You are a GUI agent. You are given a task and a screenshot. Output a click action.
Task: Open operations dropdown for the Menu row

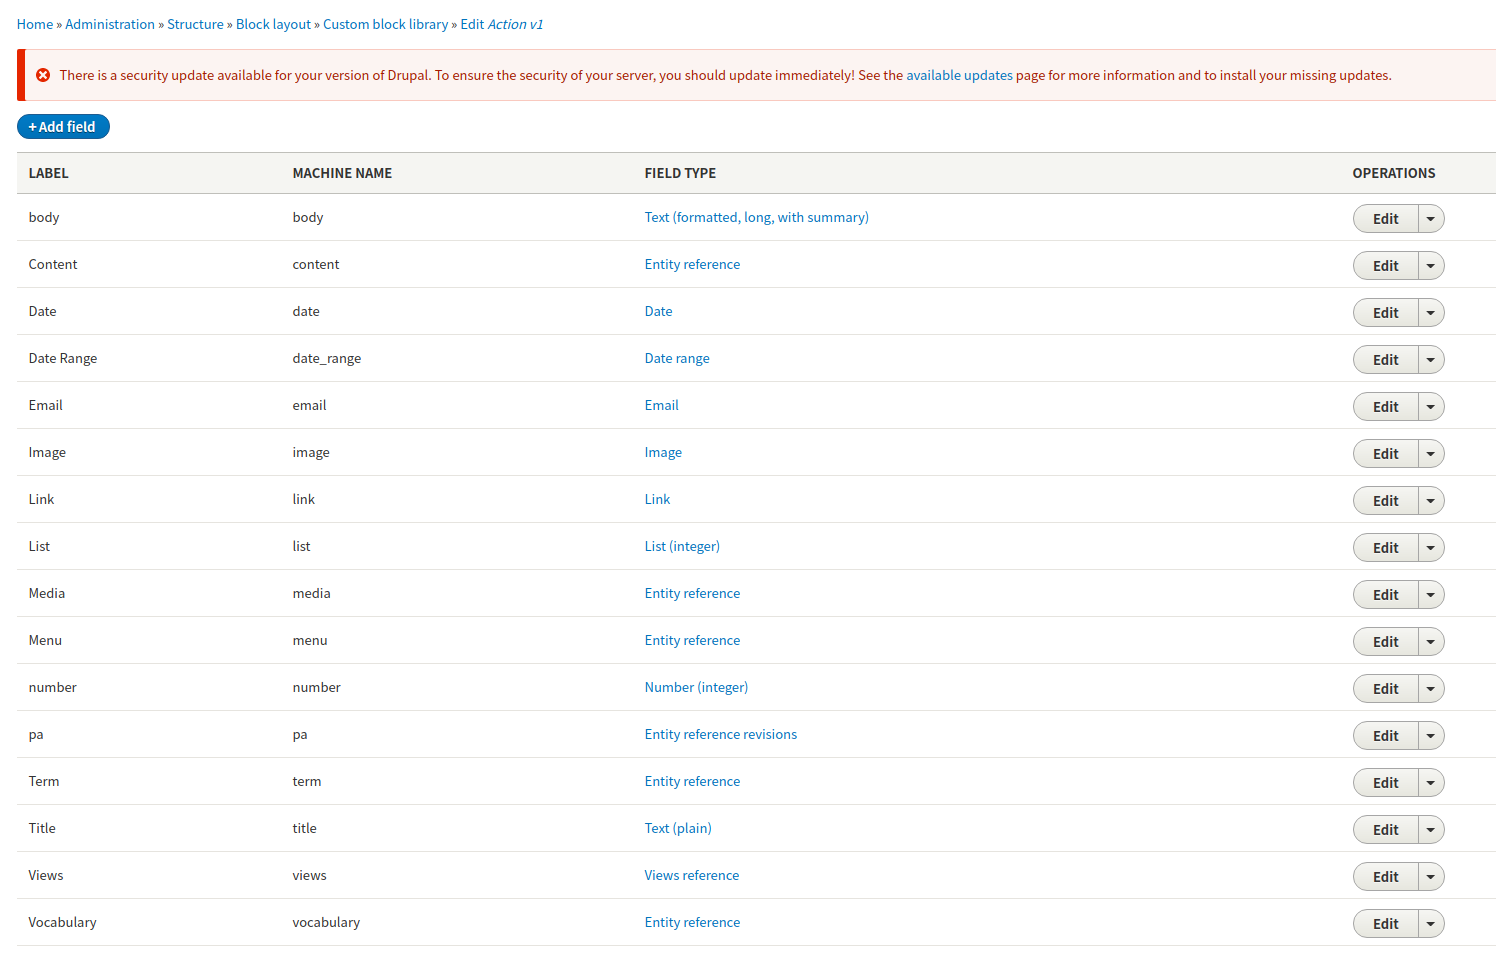(1431, 642)
